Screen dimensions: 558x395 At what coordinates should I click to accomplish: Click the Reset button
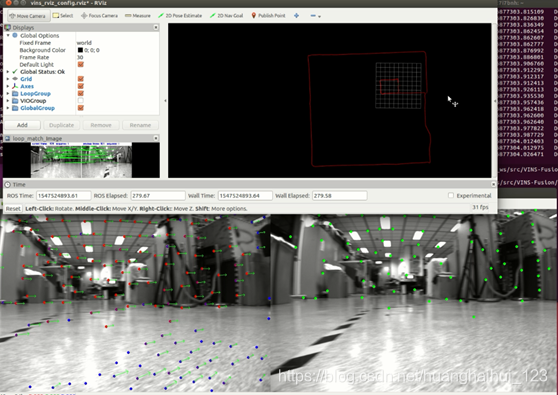(13, 209)
